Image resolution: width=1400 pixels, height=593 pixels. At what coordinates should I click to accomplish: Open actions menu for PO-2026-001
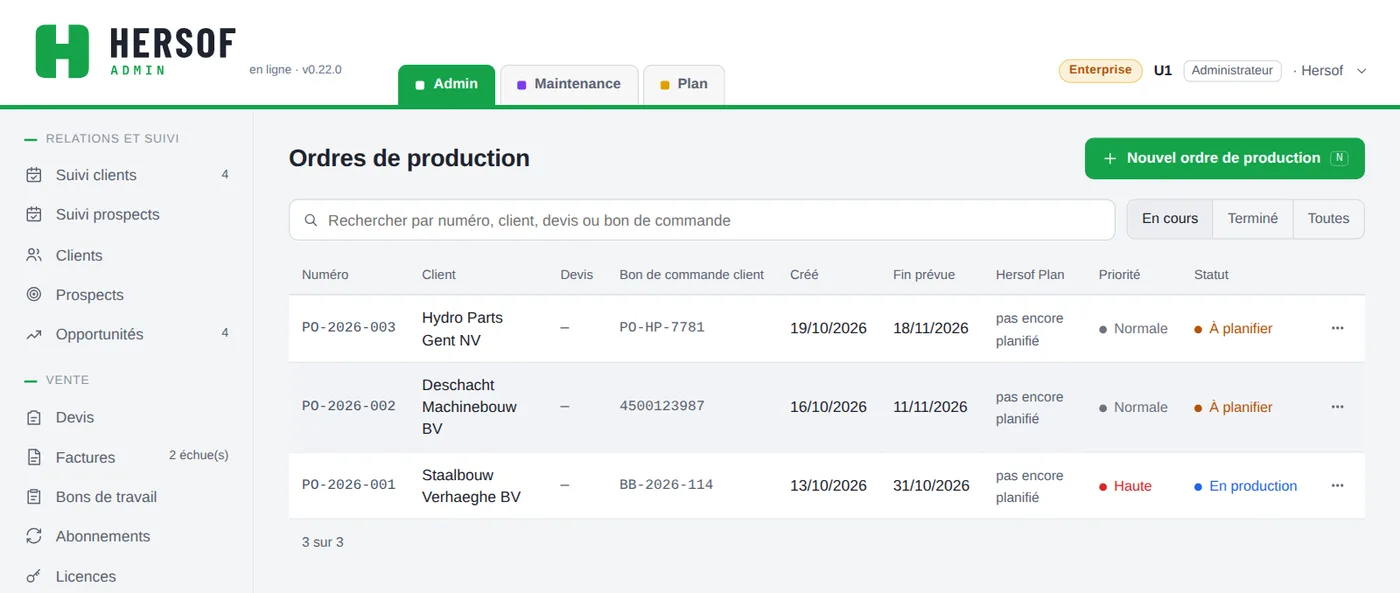pos(1337,486)
